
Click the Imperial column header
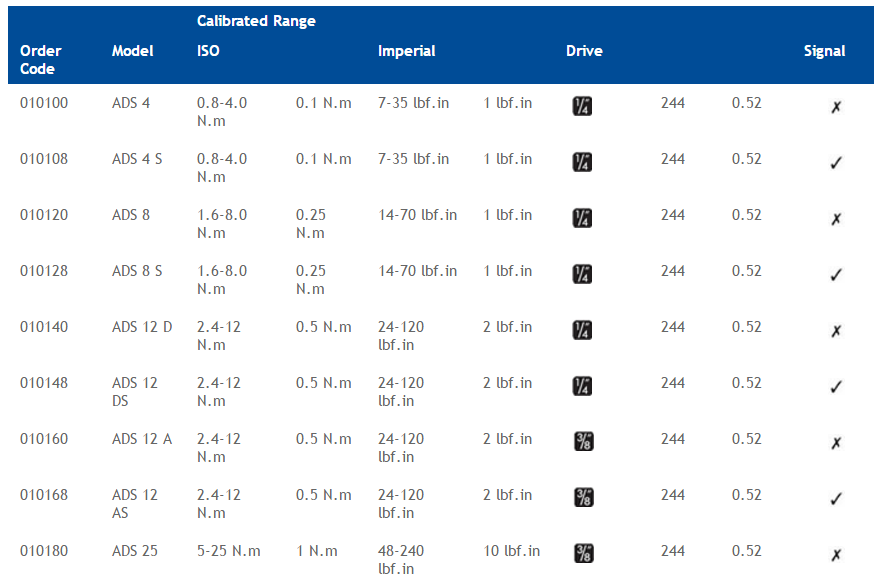pos(406,51)
